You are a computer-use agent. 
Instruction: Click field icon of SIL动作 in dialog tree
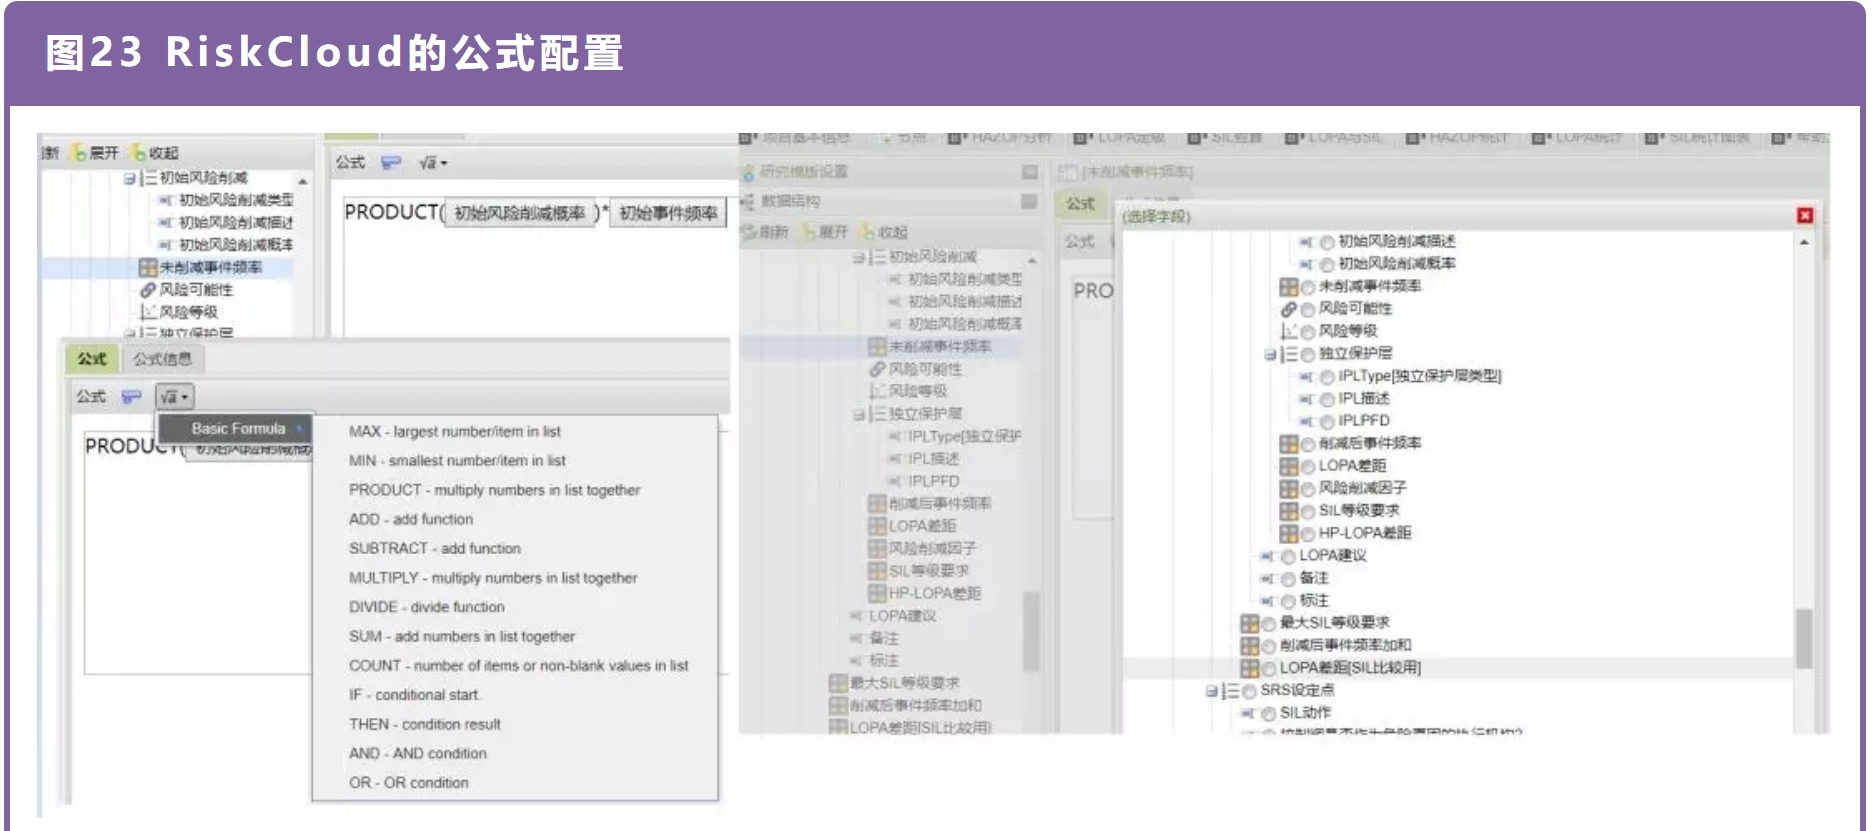point(1249,713)
